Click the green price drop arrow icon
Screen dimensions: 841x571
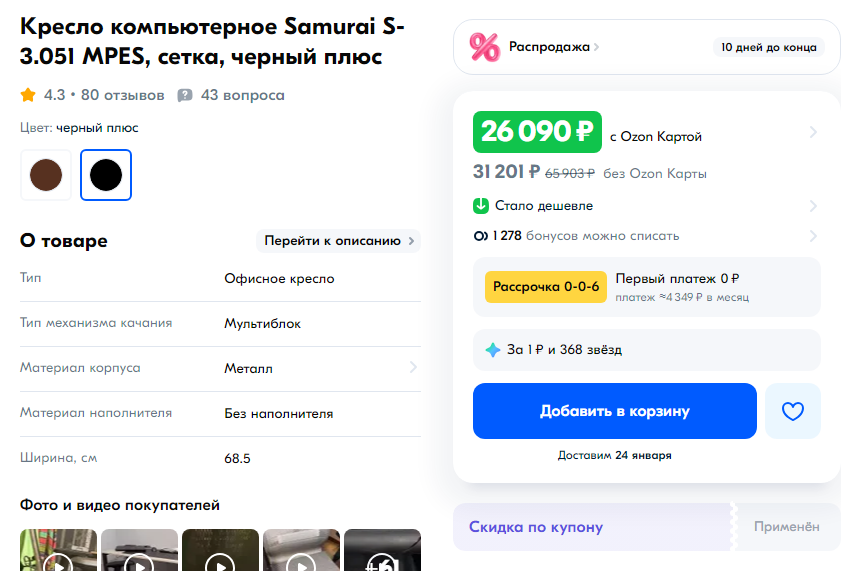[x=481, y=206]
